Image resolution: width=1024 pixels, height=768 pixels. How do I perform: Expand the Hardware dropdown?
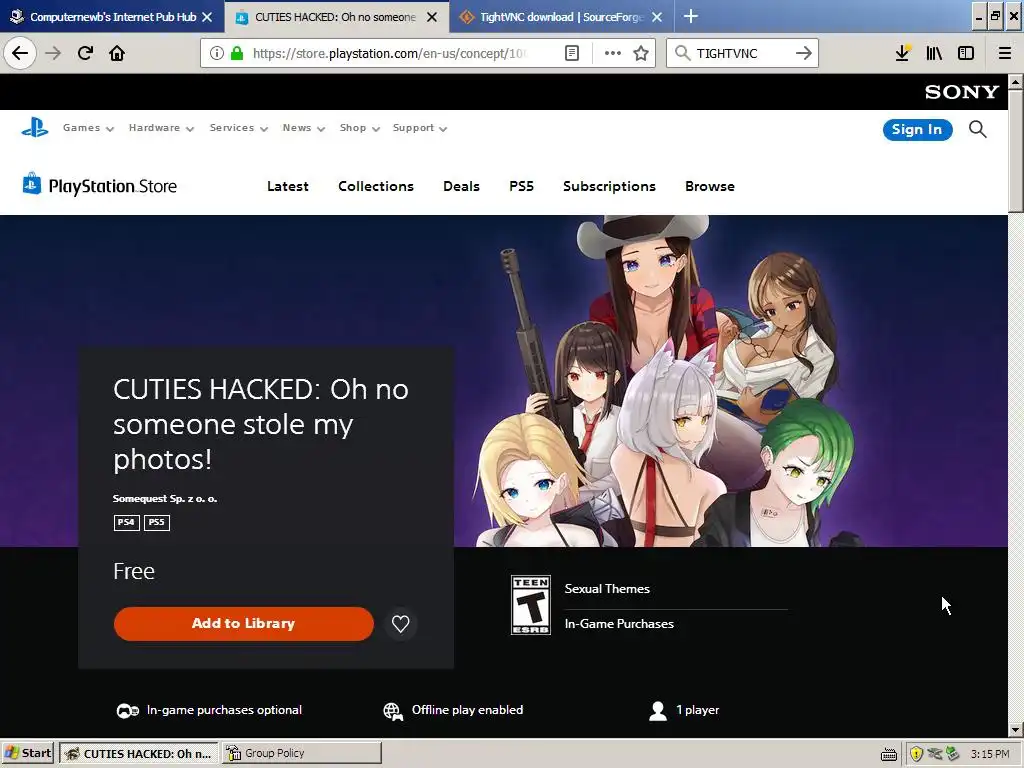click(x=161, y=128)
